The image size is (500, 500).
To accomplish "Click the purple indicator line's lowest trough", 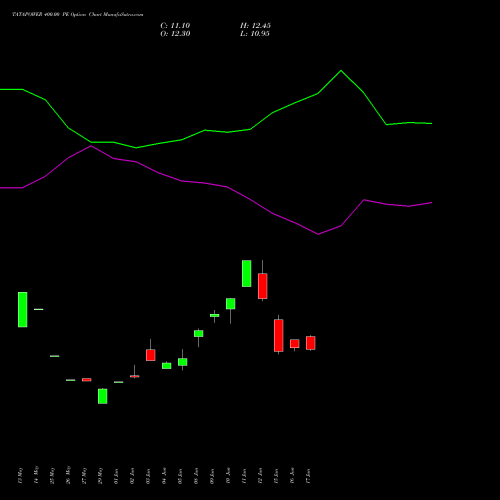I will (318, 234).
